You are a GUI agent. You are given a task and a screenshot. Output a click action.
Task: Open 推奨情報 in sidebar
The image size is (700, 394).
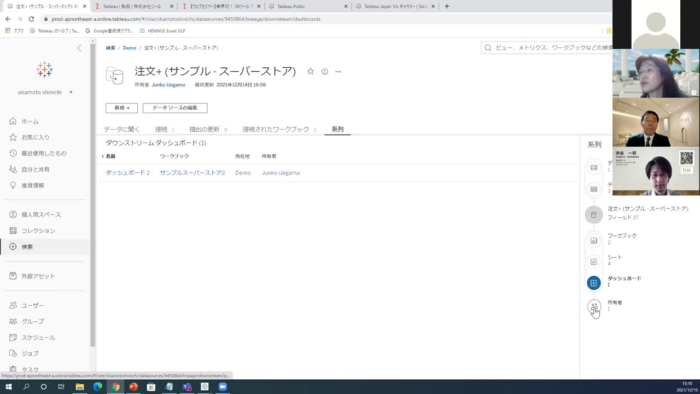(x=33, y=186)
